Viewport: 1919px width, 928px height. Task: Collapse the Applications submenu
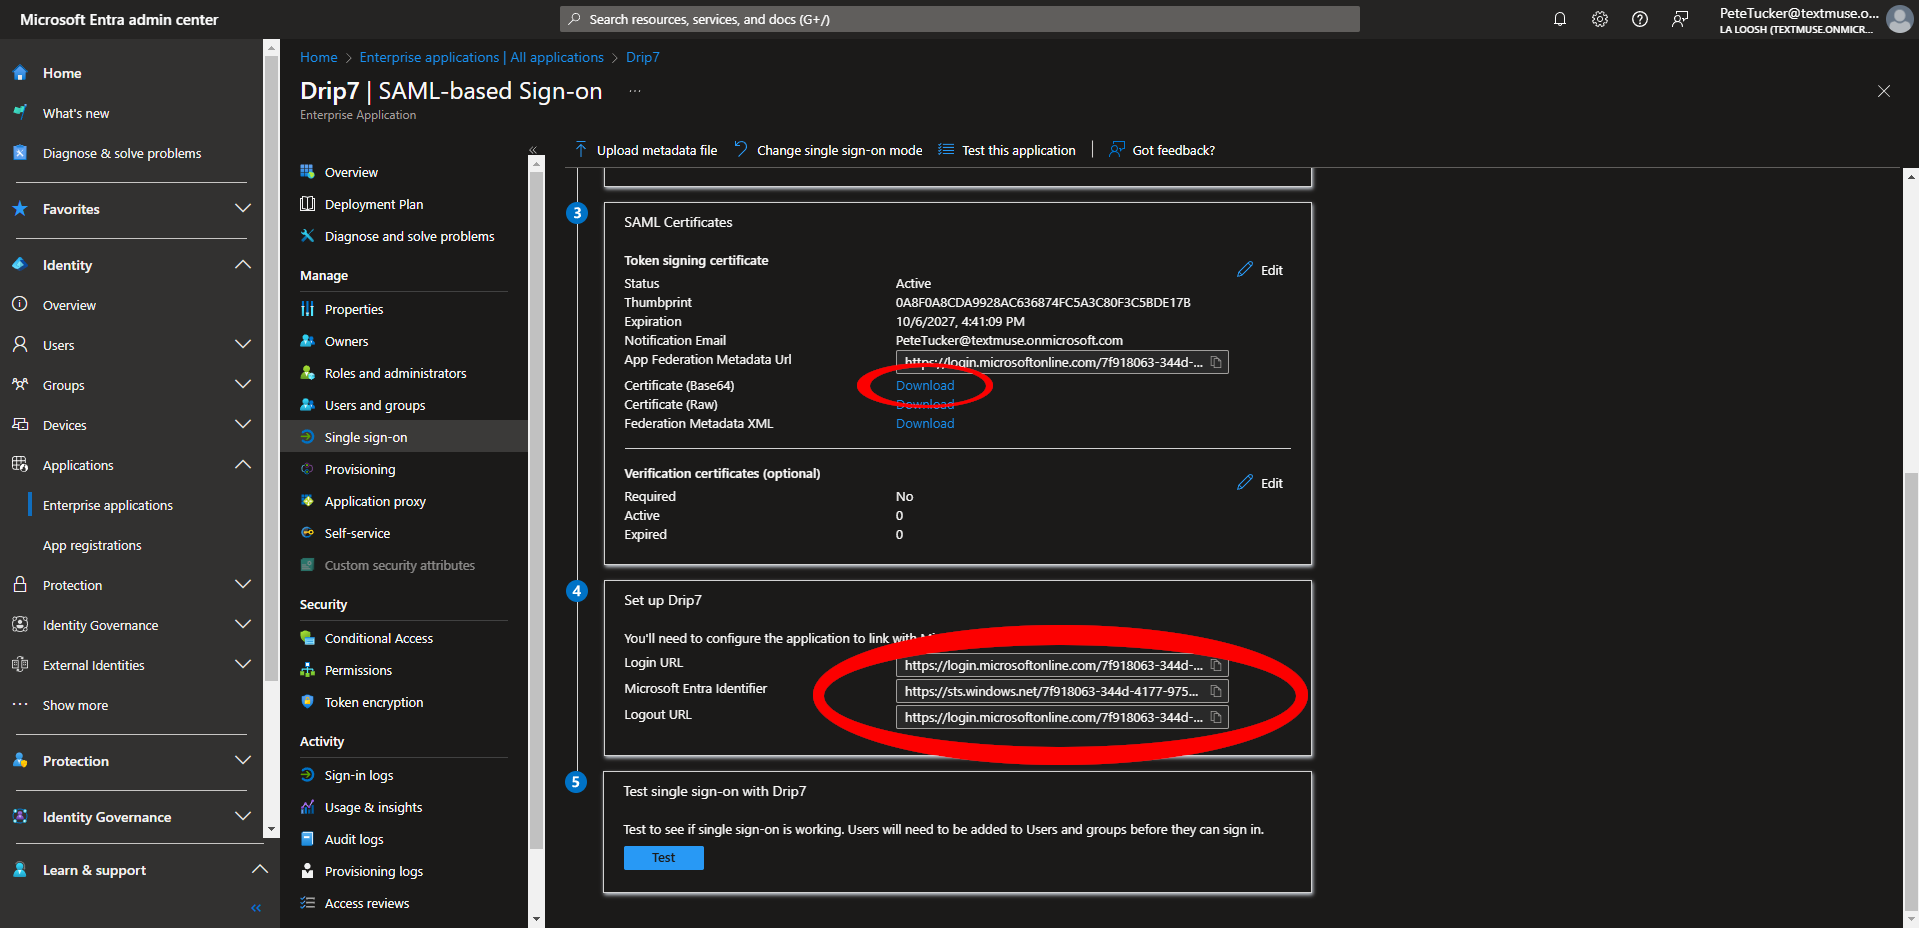pos(242,464)
